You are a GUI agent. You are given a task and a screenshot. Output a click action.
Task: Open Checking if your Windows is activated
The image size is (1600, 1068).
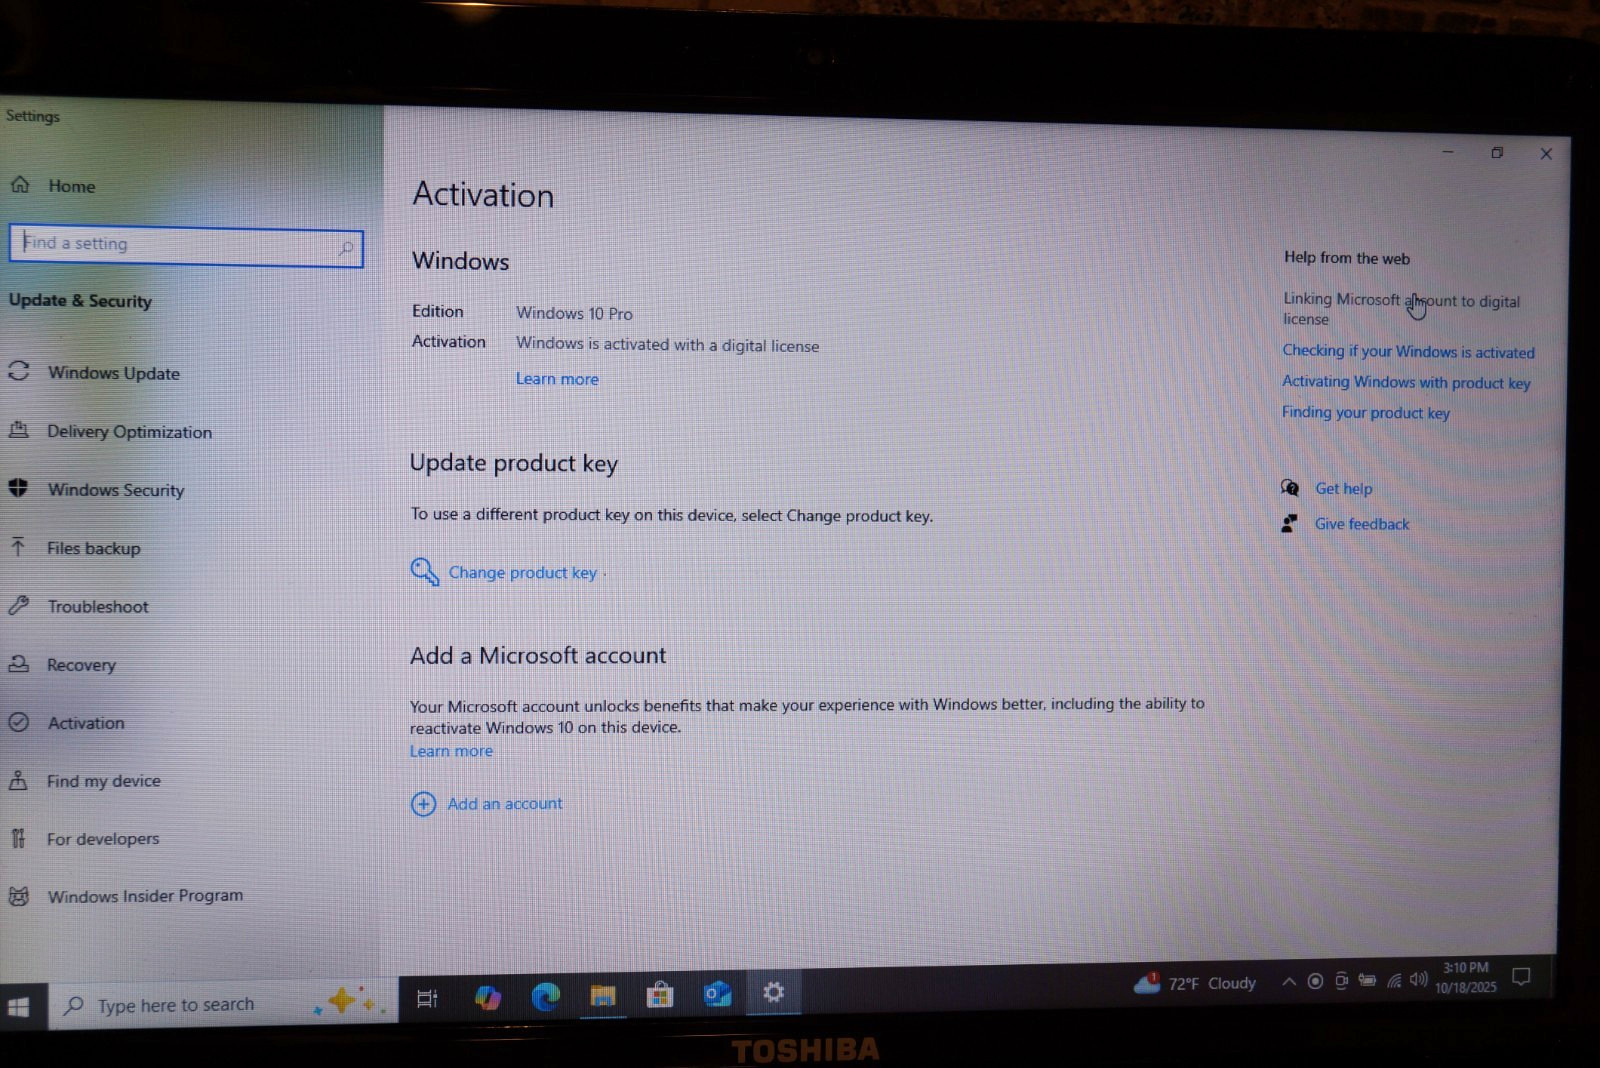tap(1408, 351)
